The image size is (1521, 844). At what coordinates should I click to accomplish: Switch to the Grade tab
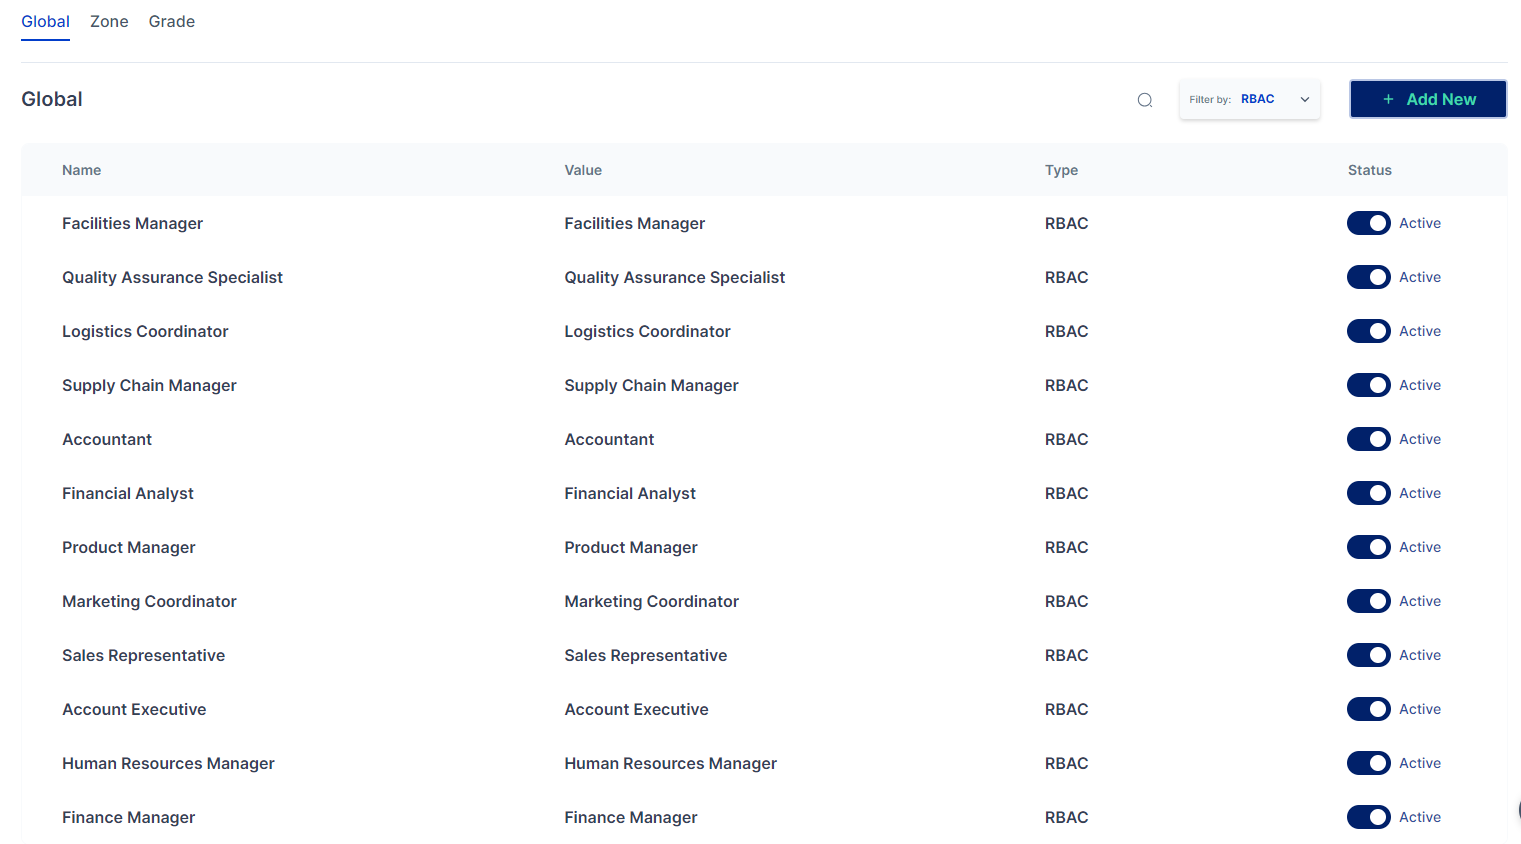coord(171,21)
